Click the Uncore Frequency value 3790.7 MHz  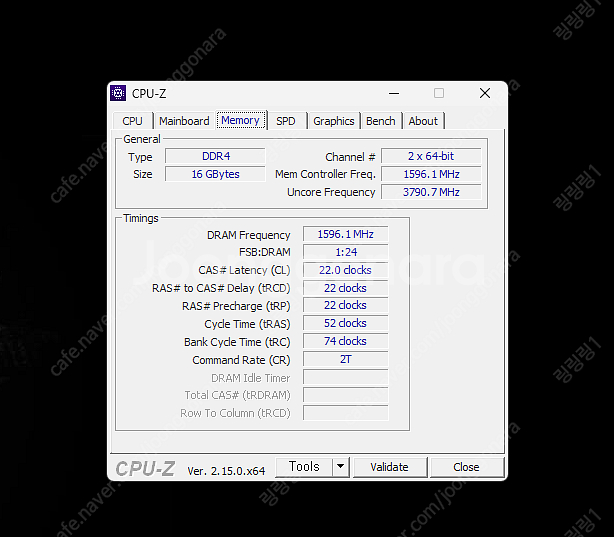(431, 192)
